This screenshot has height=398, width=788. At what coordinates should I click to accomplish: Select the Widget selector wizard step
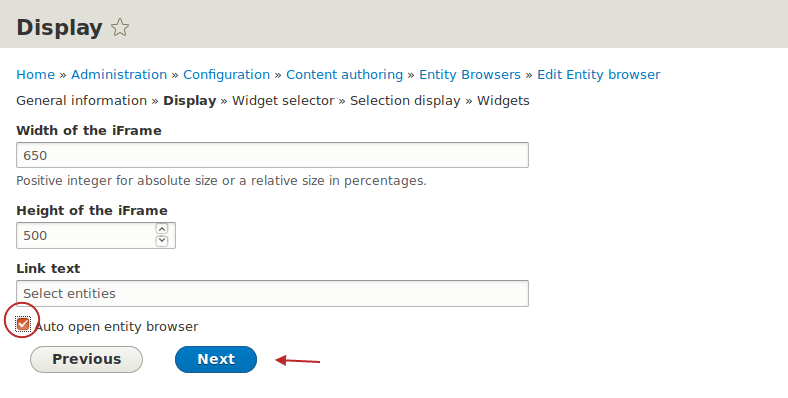click(283, 101)
